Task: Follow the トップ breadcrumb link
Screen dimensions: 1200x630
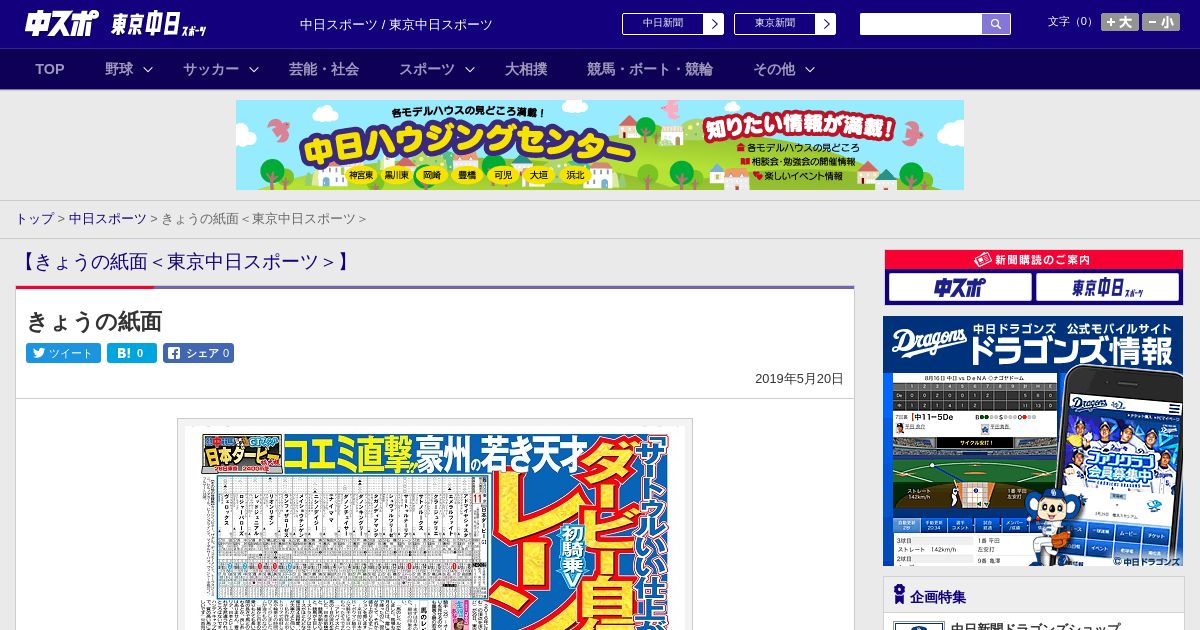Action: [x=34, y=219]
